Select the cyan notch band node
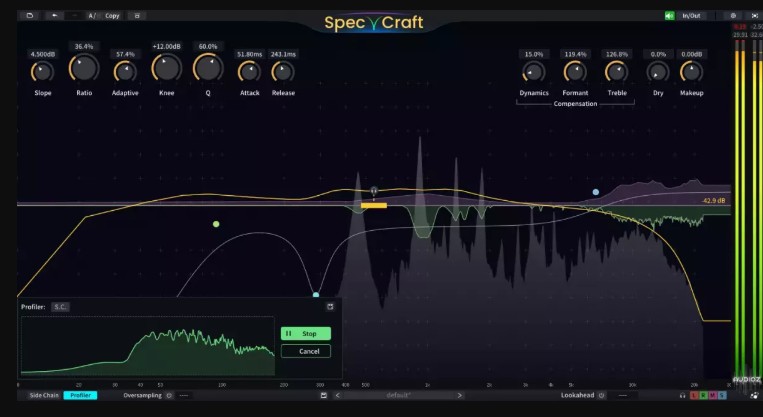Viewport: 763px width, 417px height. tap(316, 295)
